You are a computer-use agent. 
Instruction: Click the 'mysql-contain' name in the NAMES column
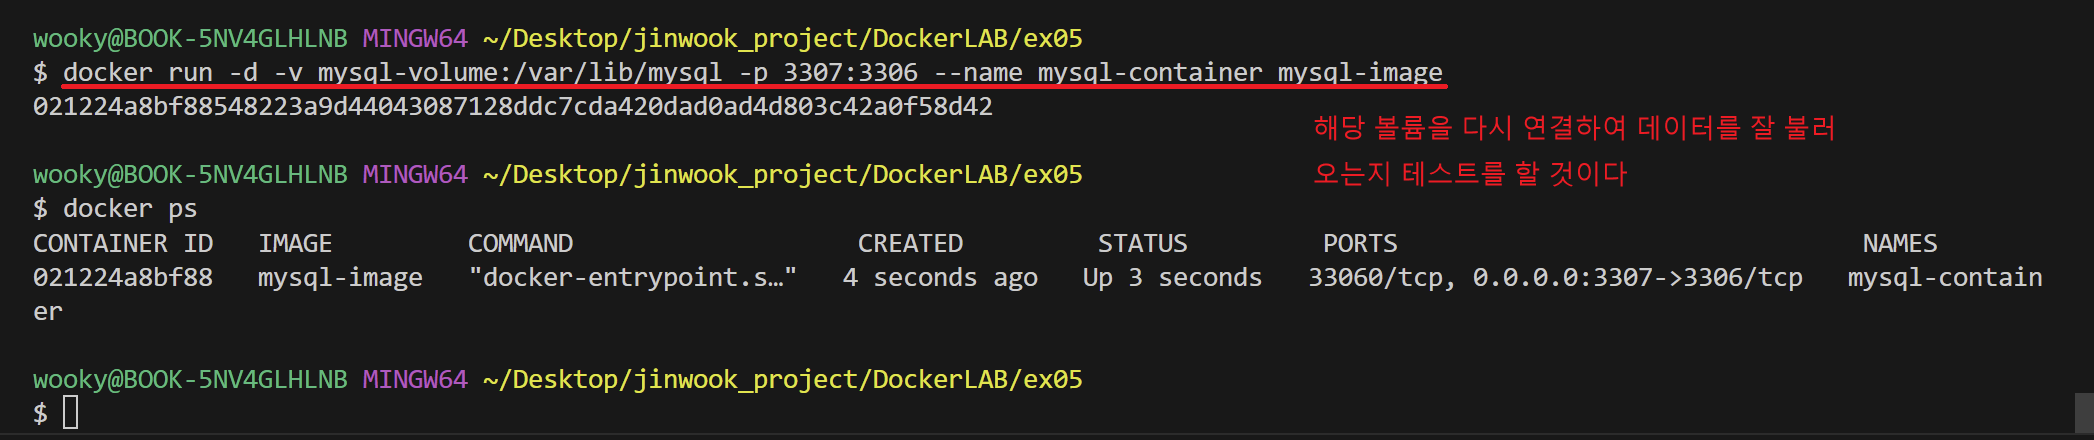[x=1944, y=277]
